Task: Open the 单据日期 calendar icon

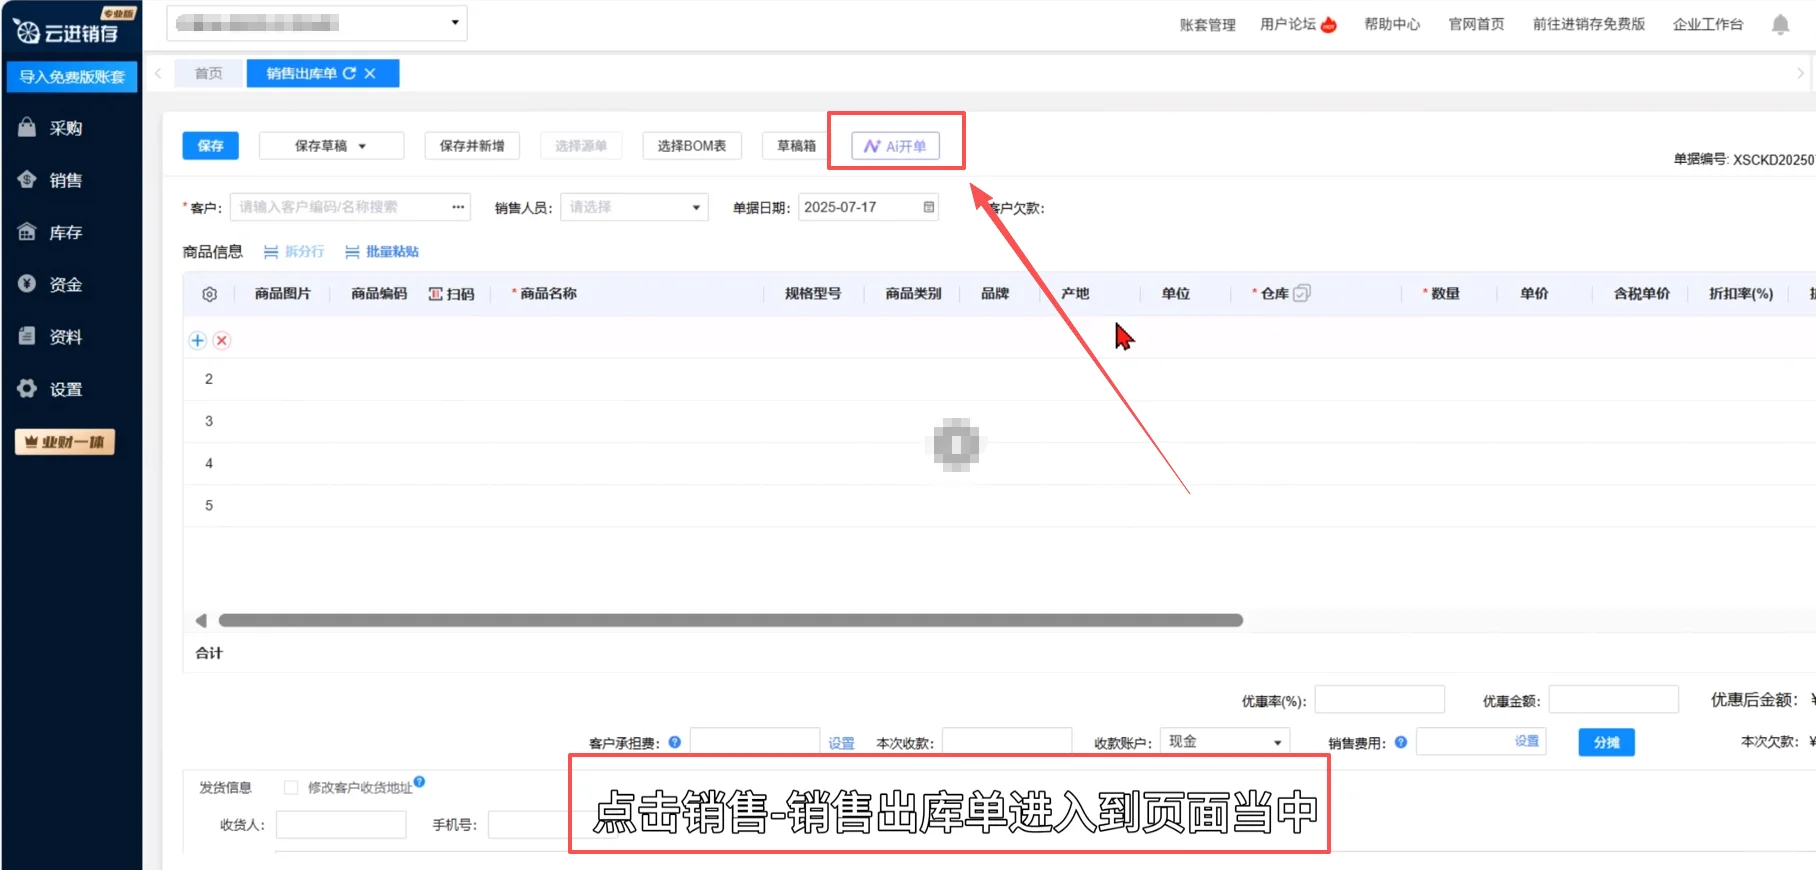Action: click(x=929, y=207)
